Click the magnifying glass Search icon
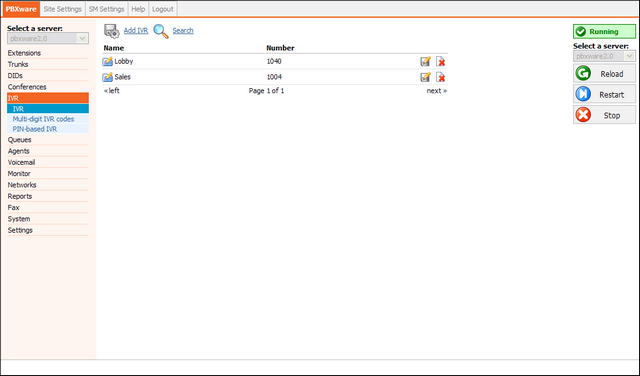 [x=161, y=31]
